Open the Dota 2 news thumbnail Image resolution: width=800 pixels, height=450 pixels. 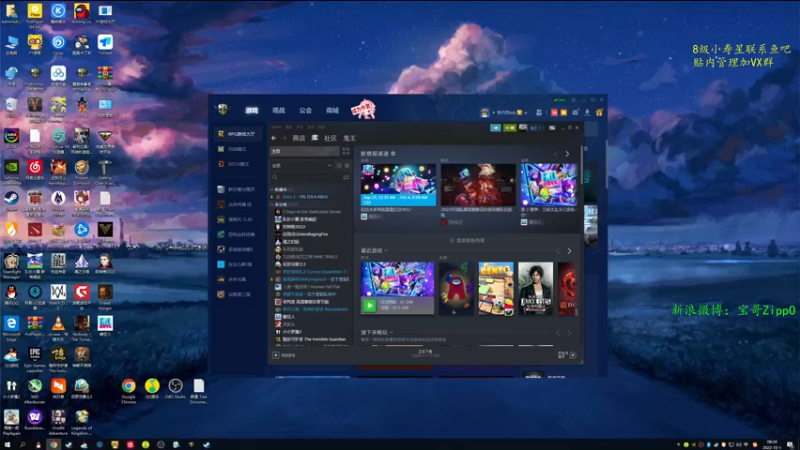(x=478, y=185)
